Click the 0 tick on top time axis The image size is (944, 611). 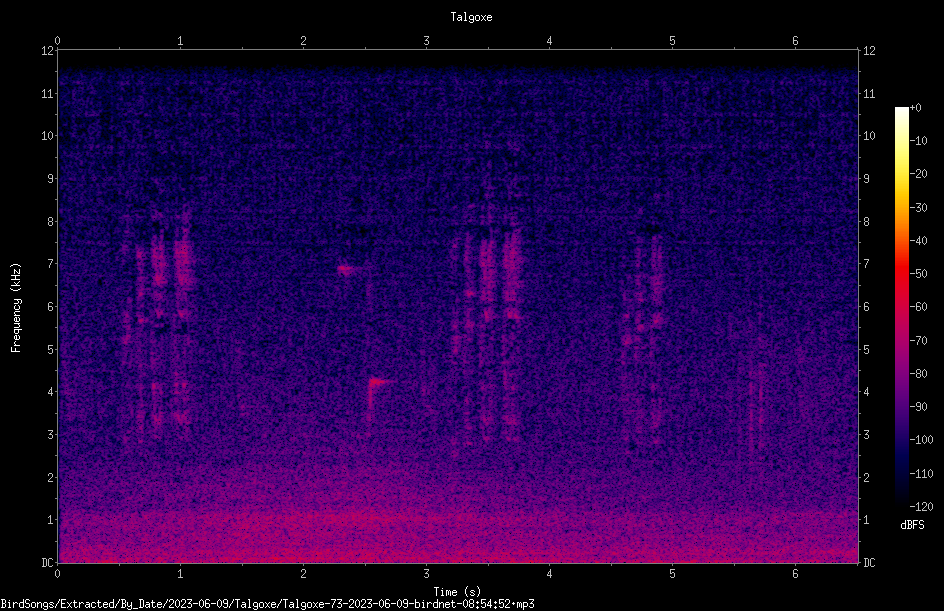(x=58, y=41)
